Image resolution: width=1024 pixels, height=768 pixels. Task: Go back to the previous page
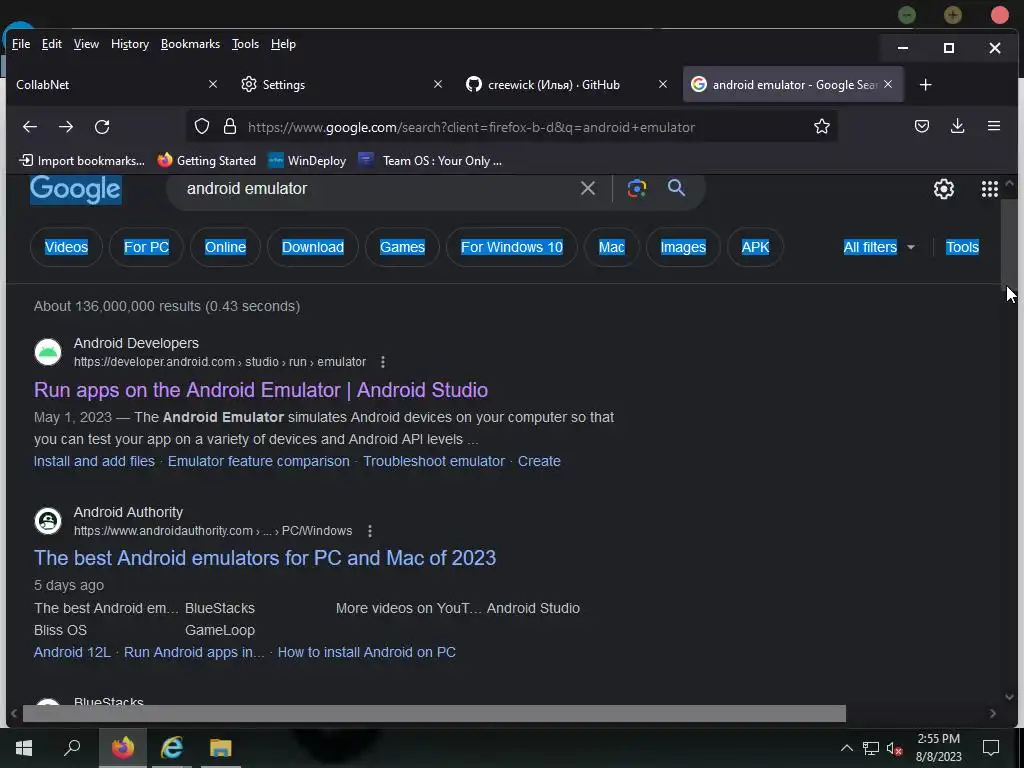[x=30, y=127]
